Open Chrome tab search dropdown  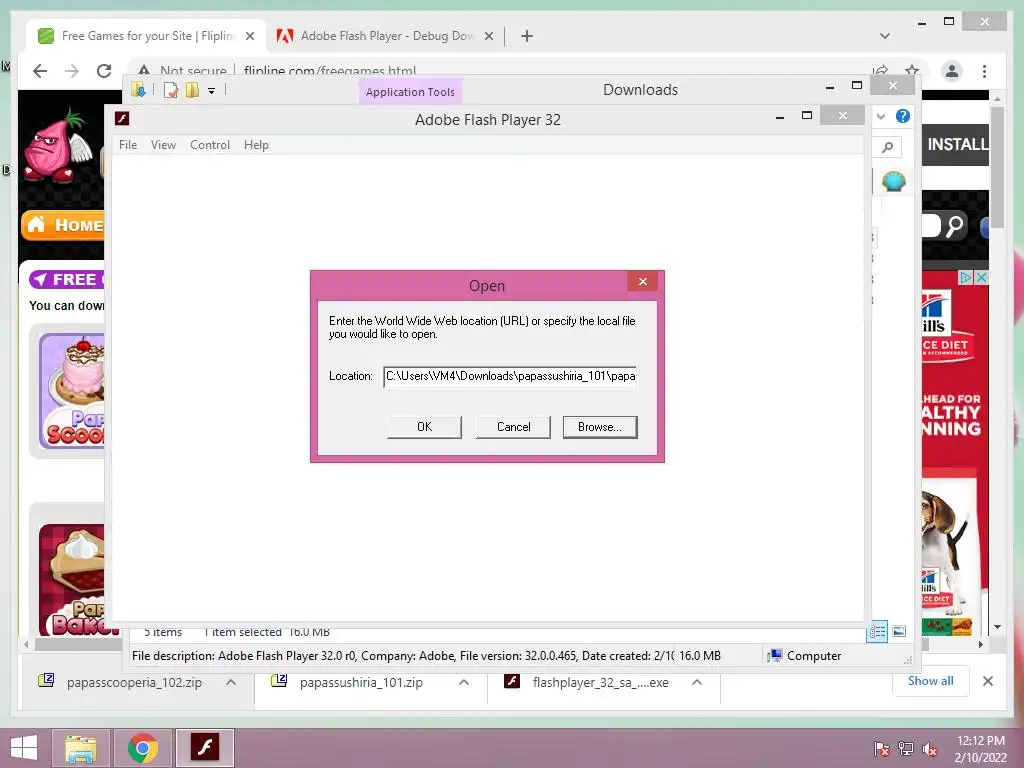pyautogui.click(x=885, y=36)
